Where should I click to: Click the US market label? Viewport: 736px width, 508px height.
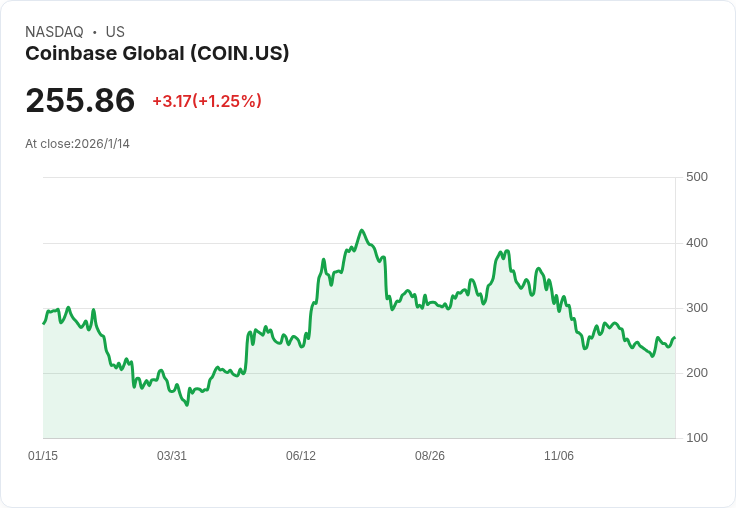point(115,32)
